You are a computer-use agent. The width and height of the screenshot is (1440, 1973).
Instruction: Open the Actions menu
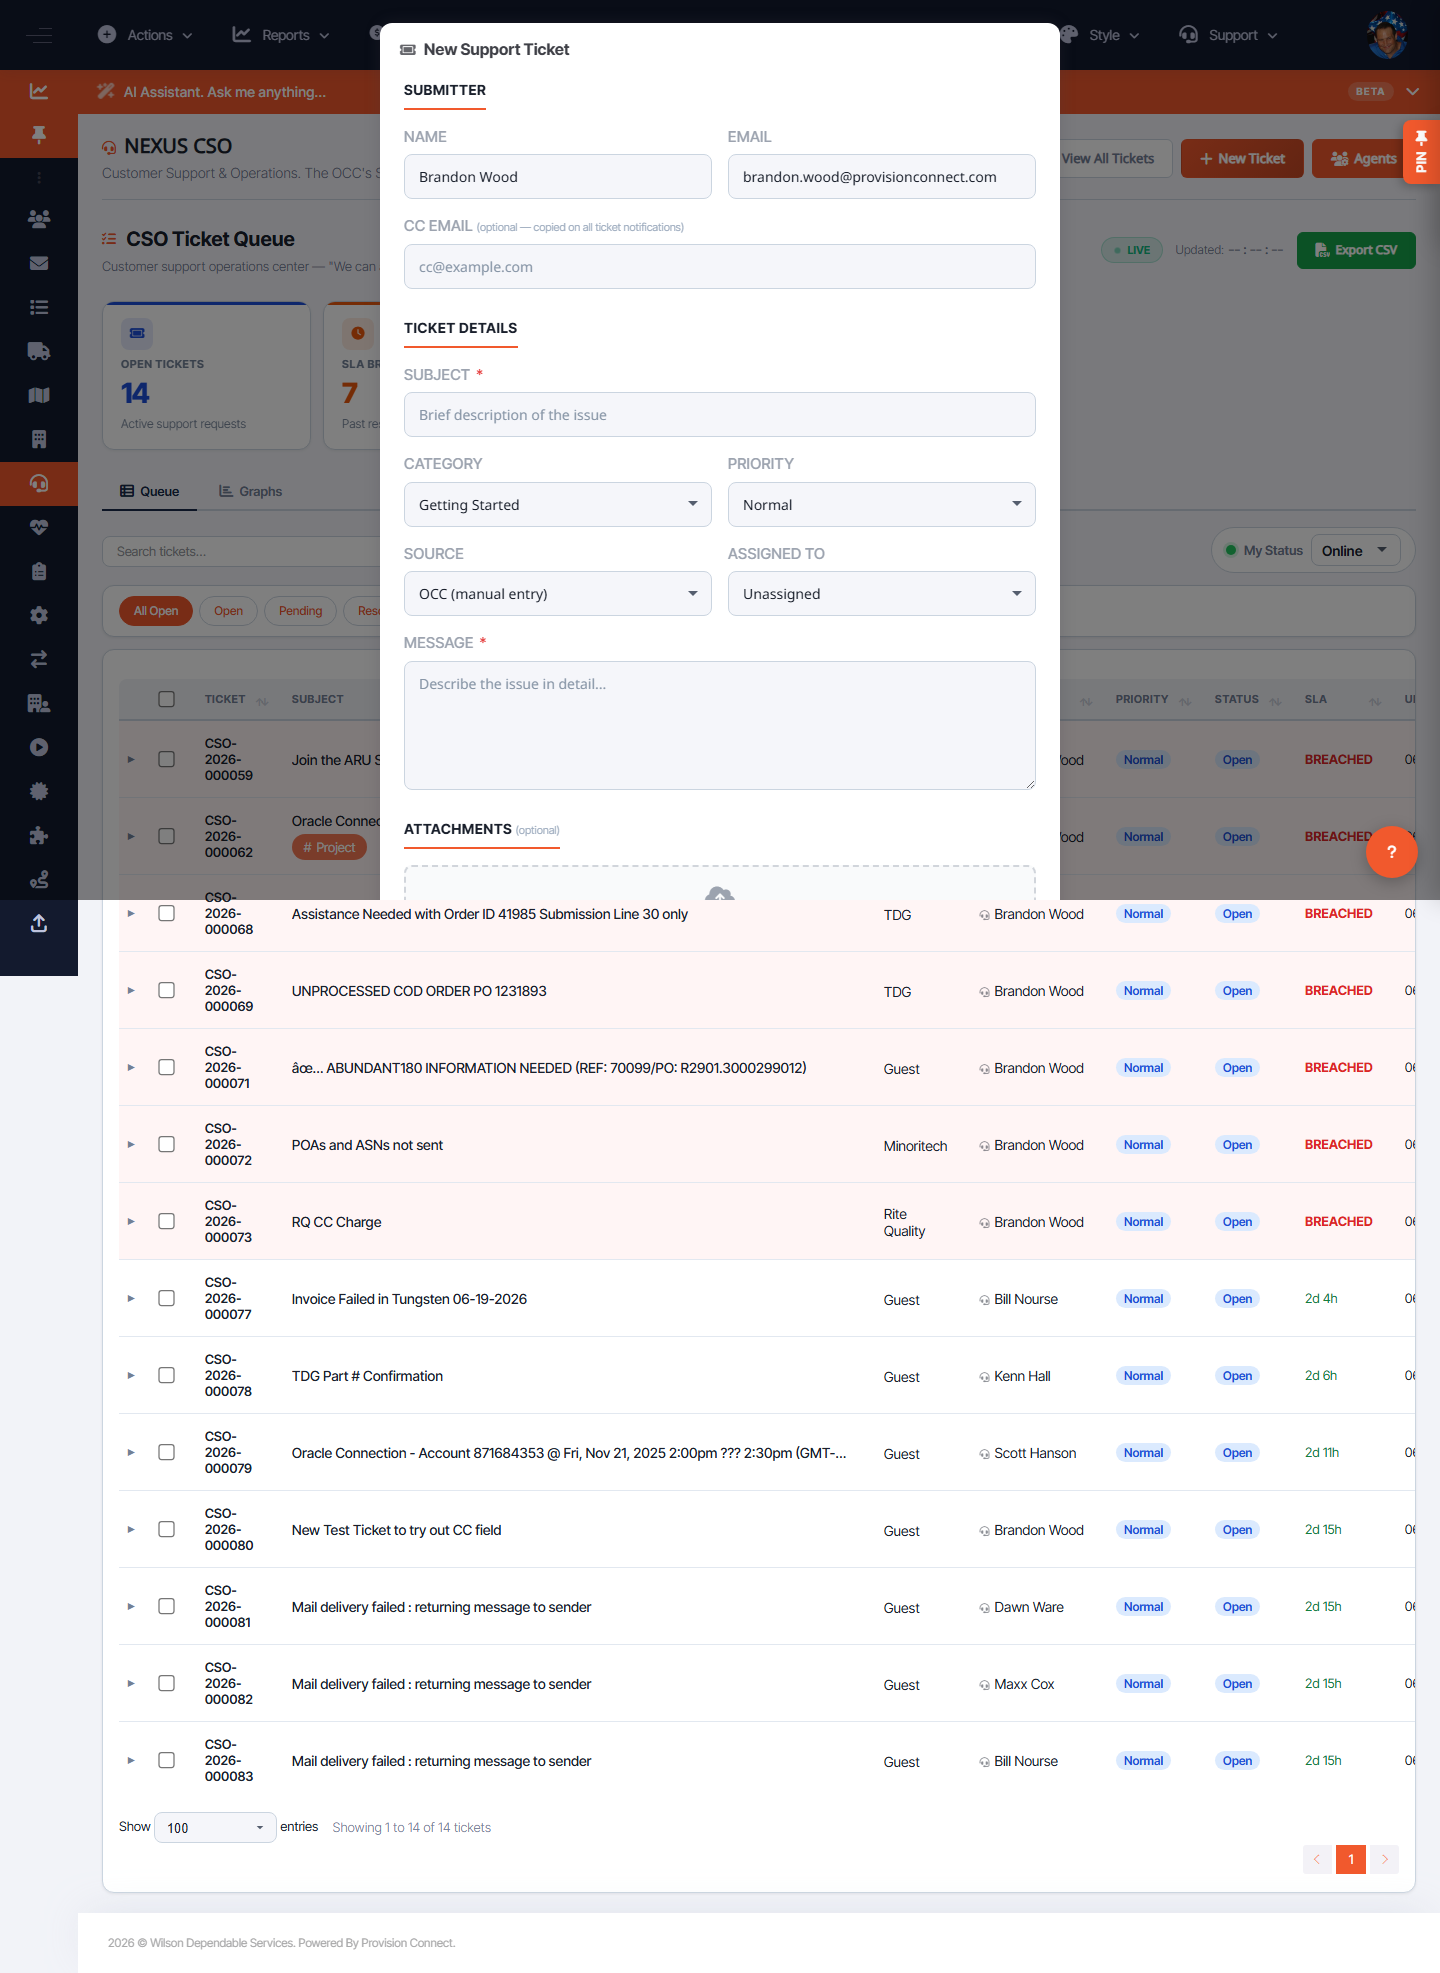[x=145, y=35]
